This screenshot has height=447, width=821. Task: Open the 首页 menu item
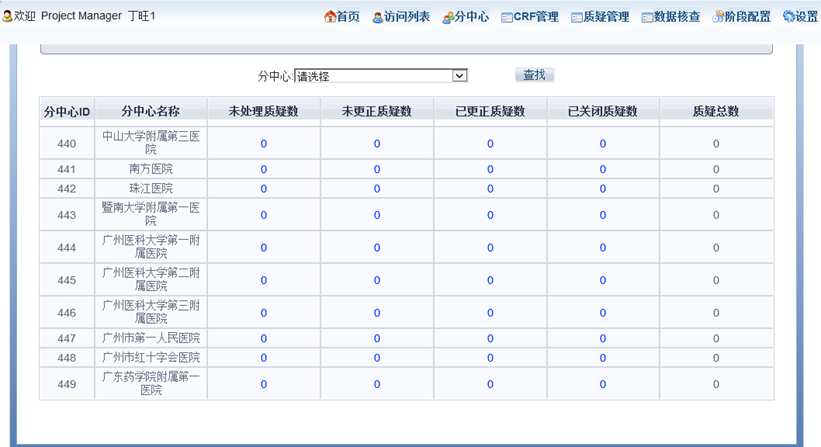348,17
